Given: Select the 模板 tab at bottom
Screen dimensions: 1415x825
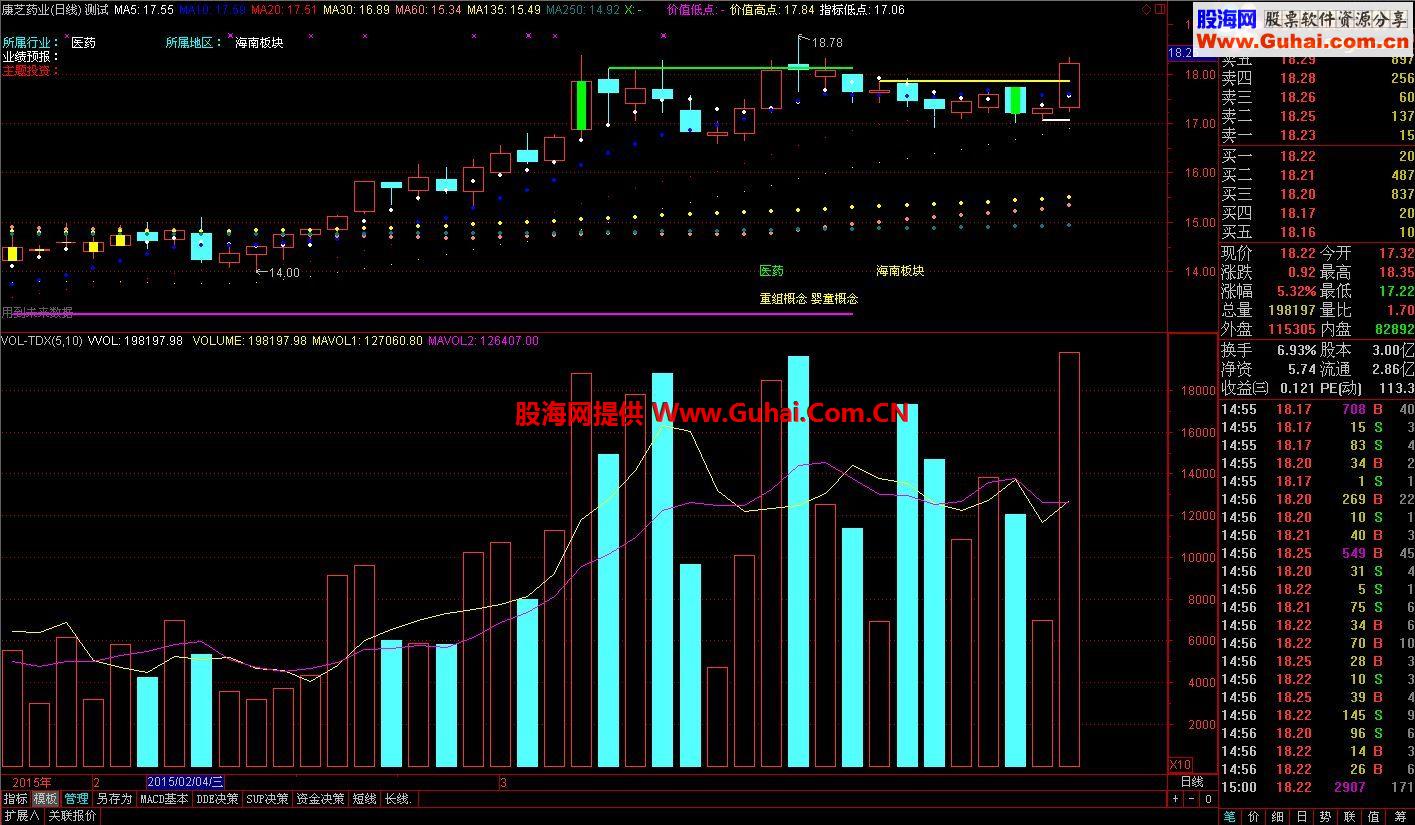Looking at the screenshot, I should coord(46,799).
